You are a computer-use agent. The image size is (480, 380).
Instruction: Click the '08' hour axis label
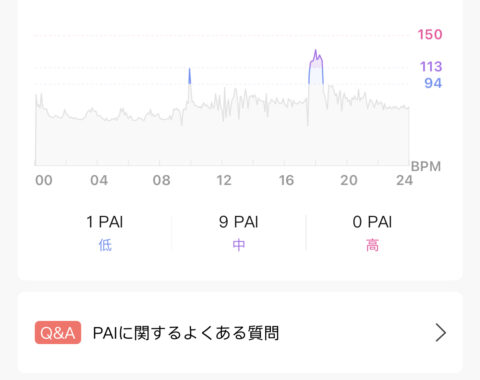(x=162, y=180)
